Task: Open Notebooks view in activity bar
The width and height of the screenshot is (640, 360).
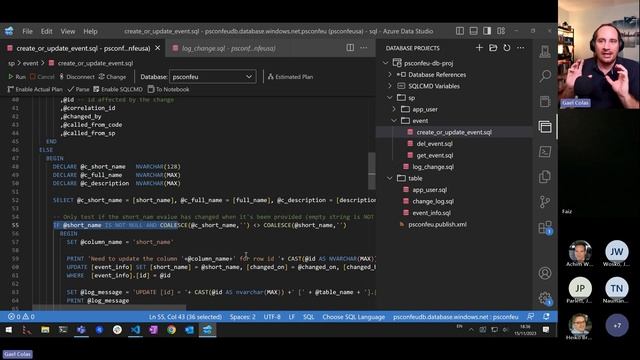Action: 545,102
